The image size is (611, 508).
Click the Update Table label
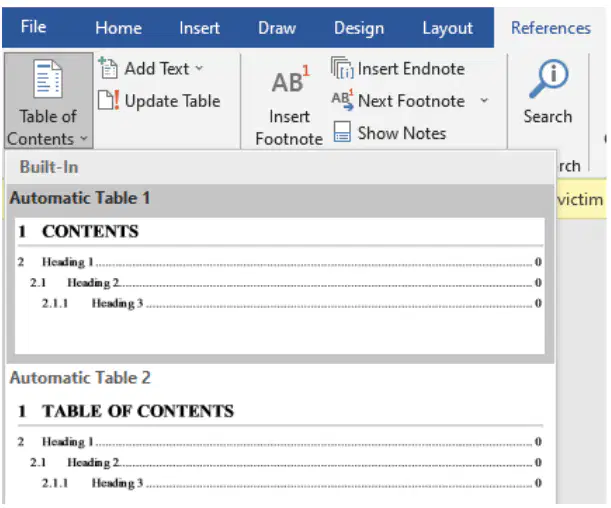pos(173,101)
